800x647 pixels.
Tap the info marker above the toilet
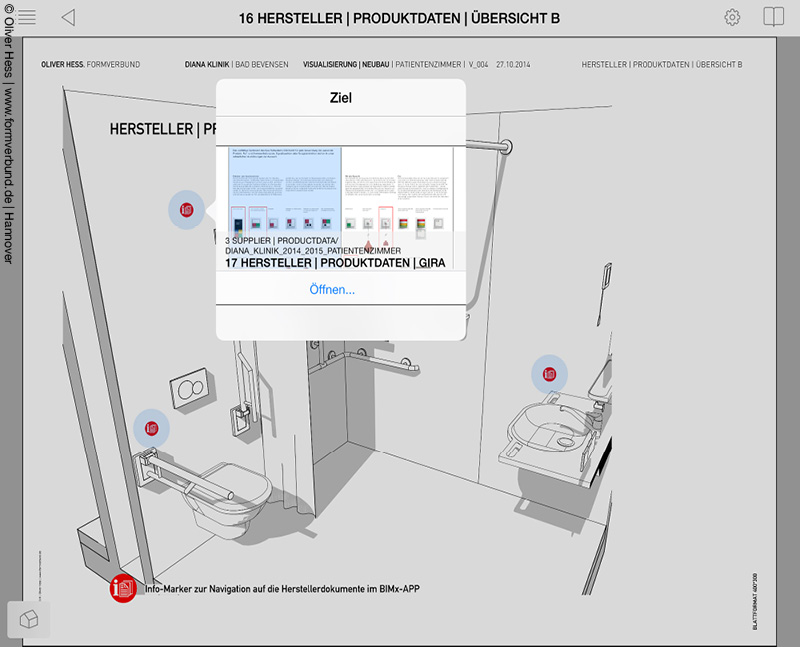pos(152,428)
